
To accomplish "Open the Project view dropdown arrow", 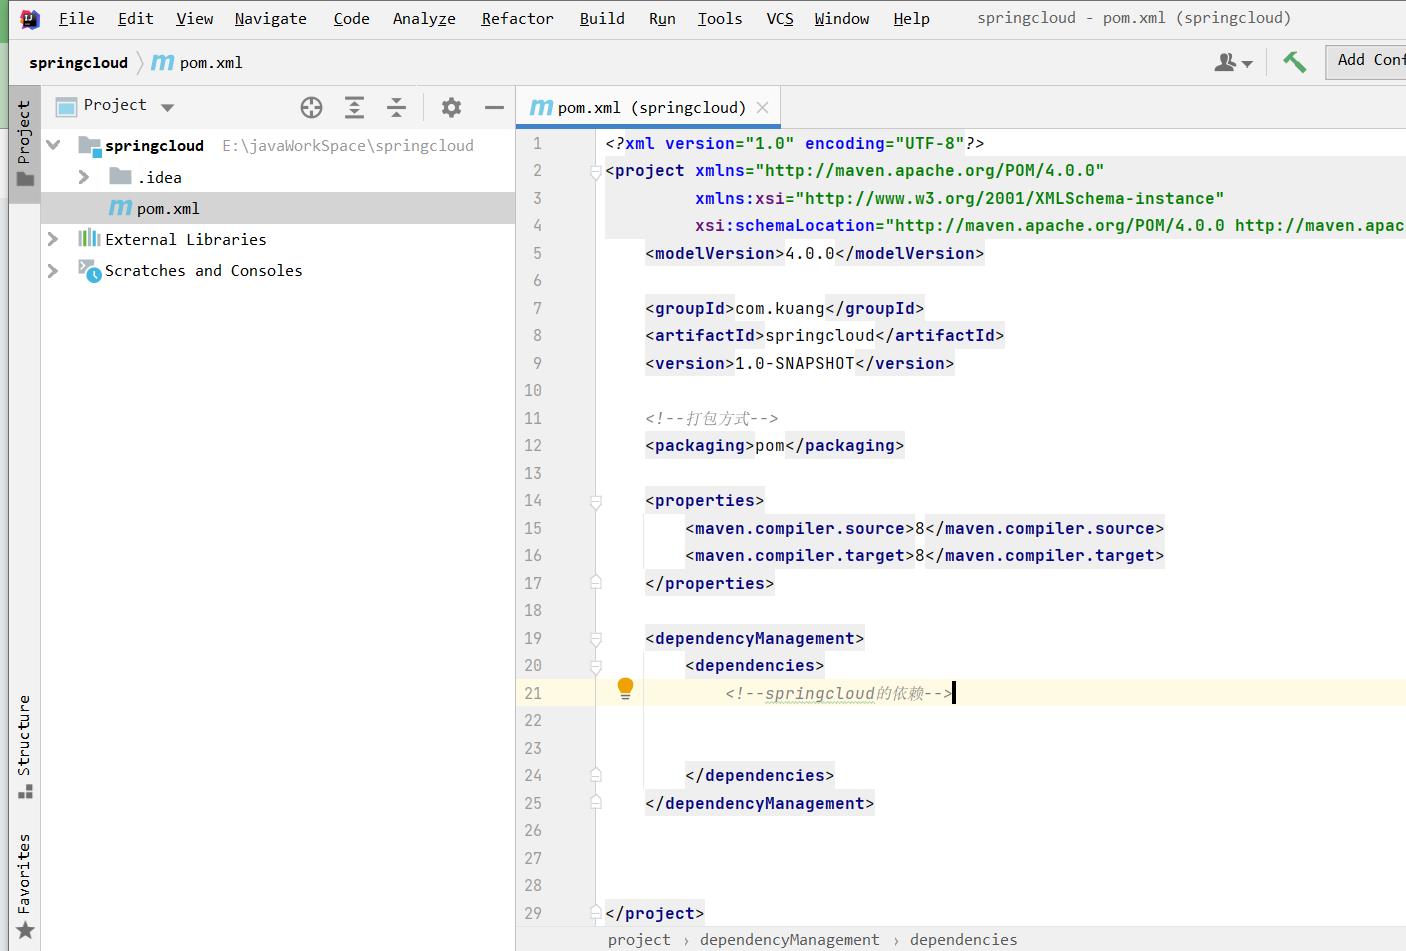I will coord(167,107).
